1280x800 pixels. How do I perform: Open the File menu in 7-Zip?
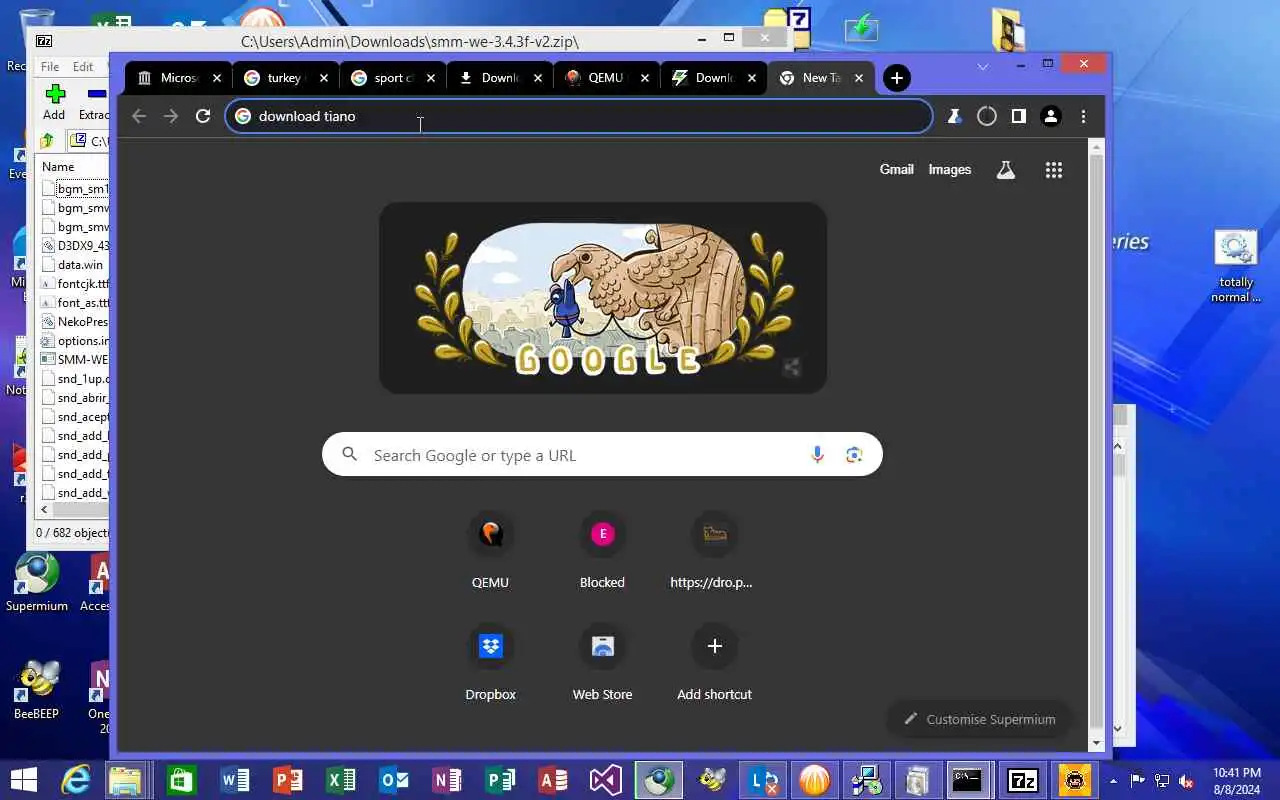point(50,67)
